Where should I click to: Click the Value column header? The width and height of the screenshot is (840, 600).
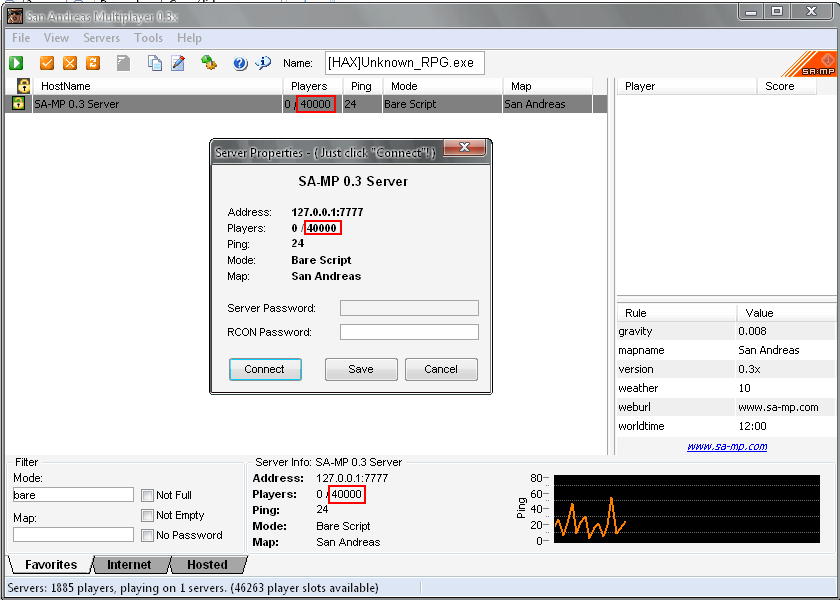coord(786,313)
